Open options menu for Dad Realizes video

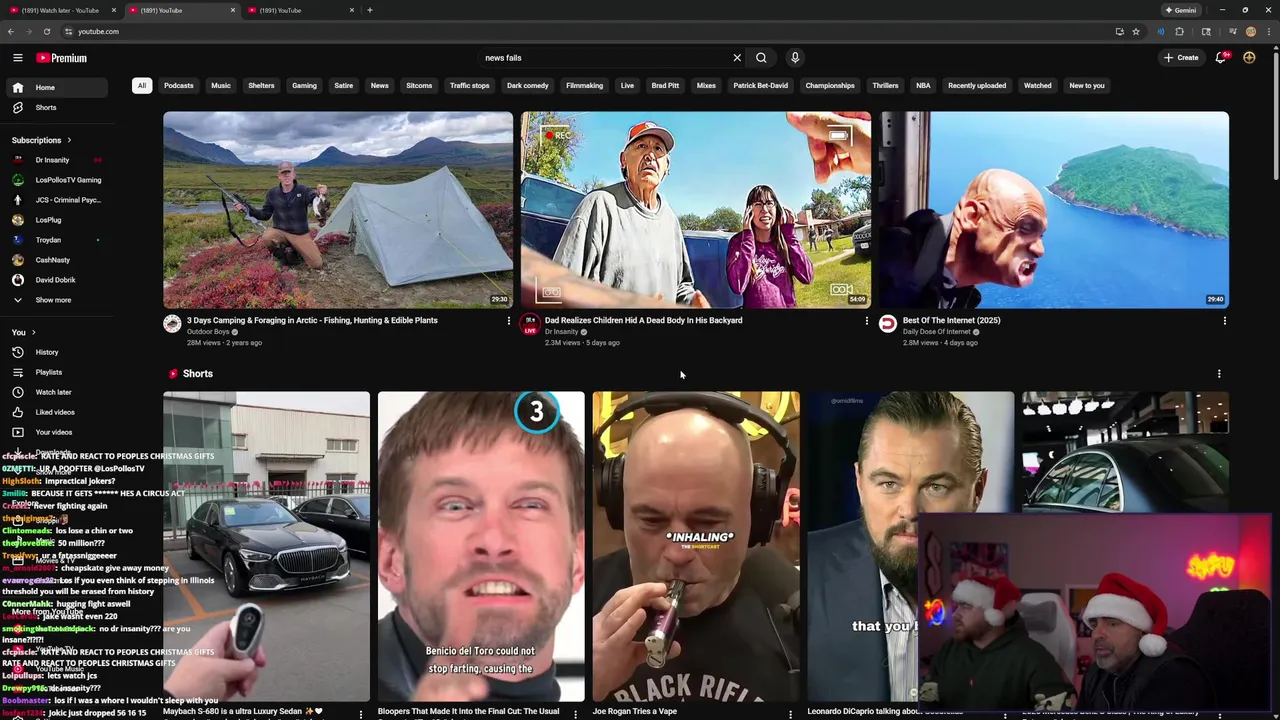click(x=866, y=321)
